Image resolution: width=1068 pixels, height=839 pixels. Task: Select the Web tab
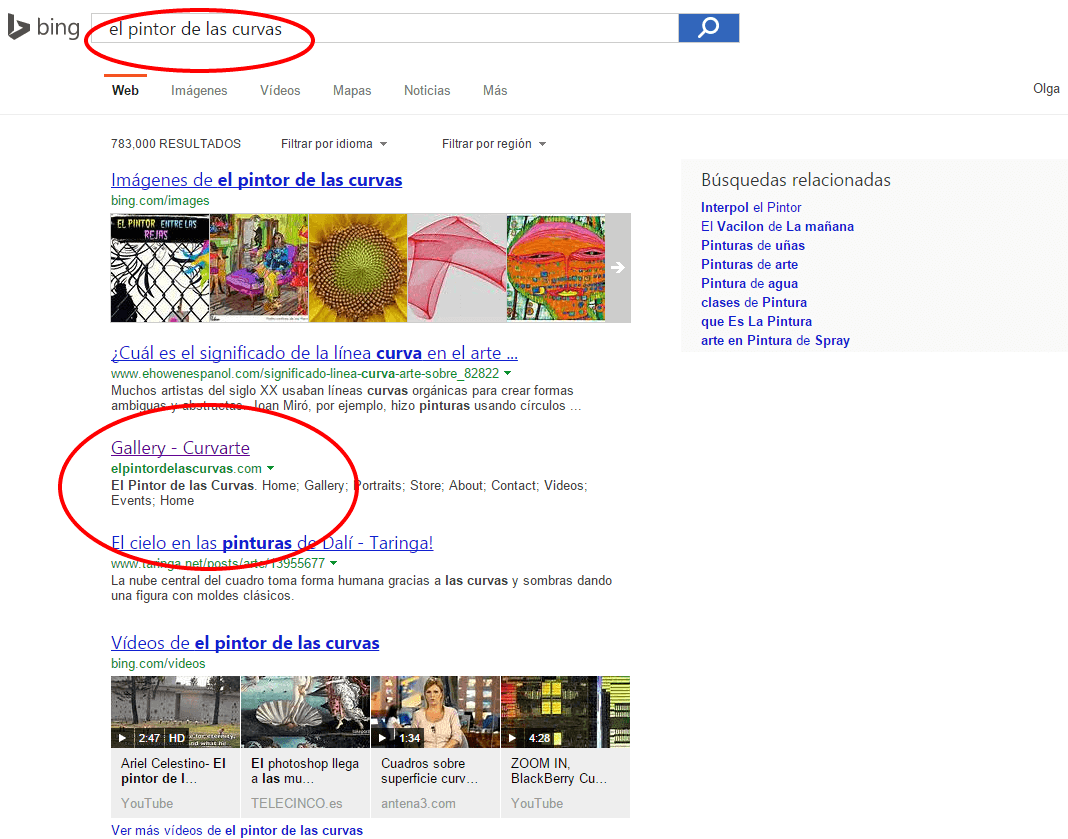[x=125, y=90]
